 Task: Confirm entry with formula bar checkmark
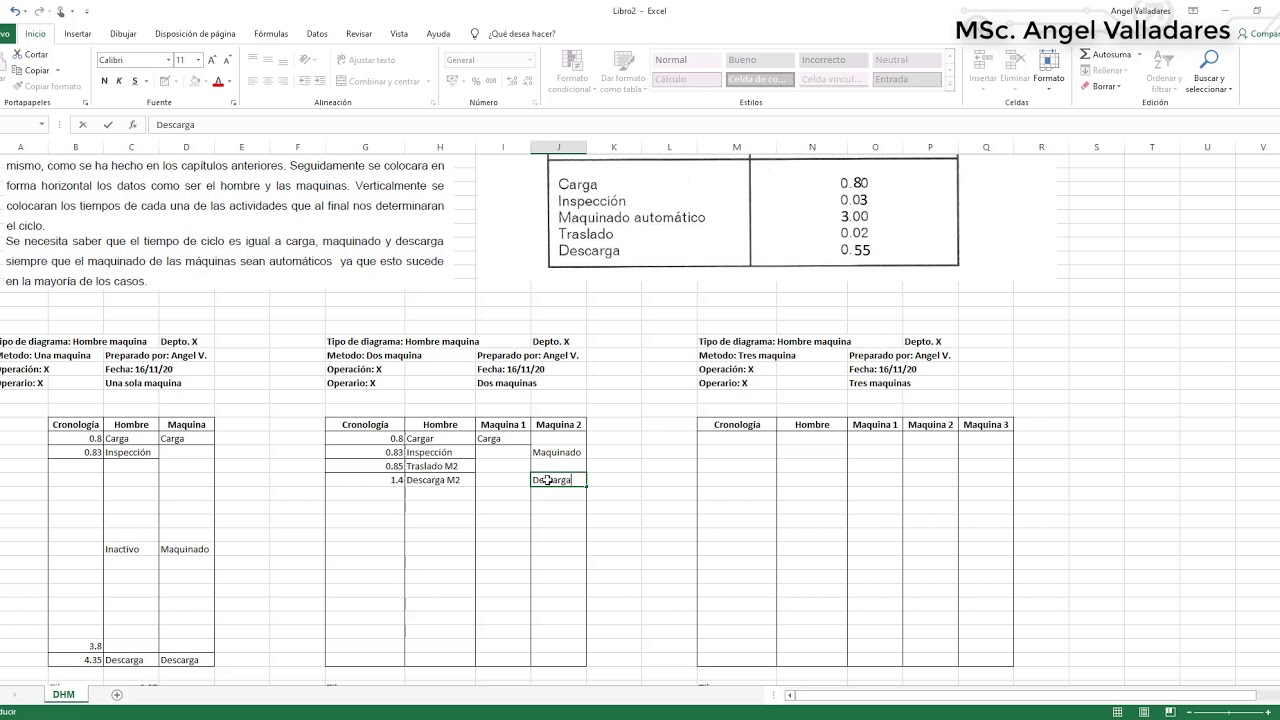pos(107,125)
